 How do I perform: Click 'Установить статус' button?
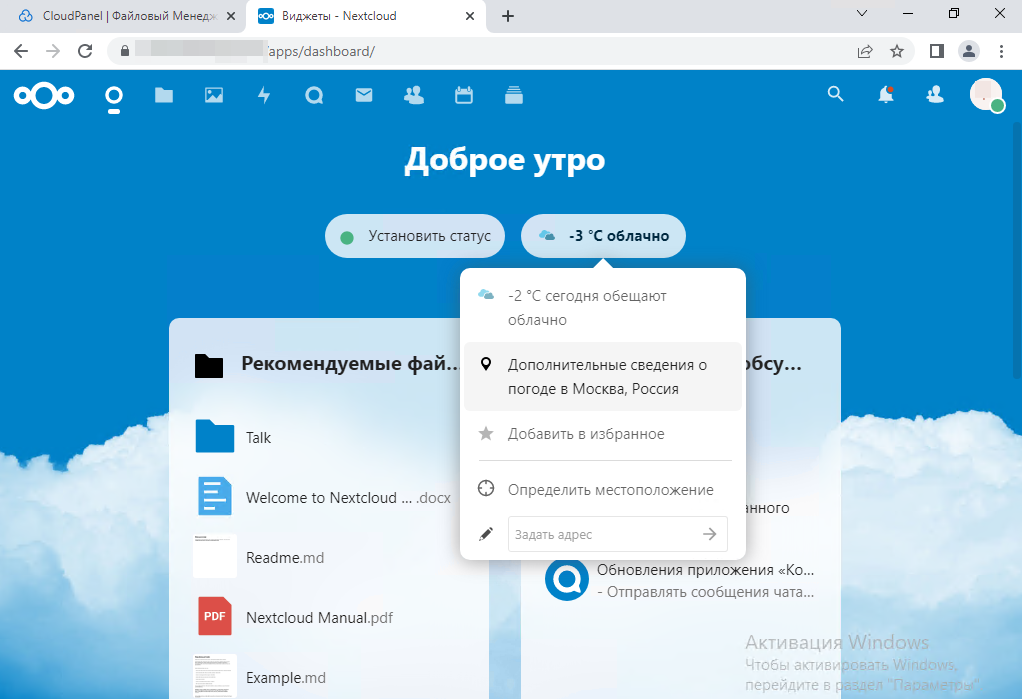tap(416, 237)
